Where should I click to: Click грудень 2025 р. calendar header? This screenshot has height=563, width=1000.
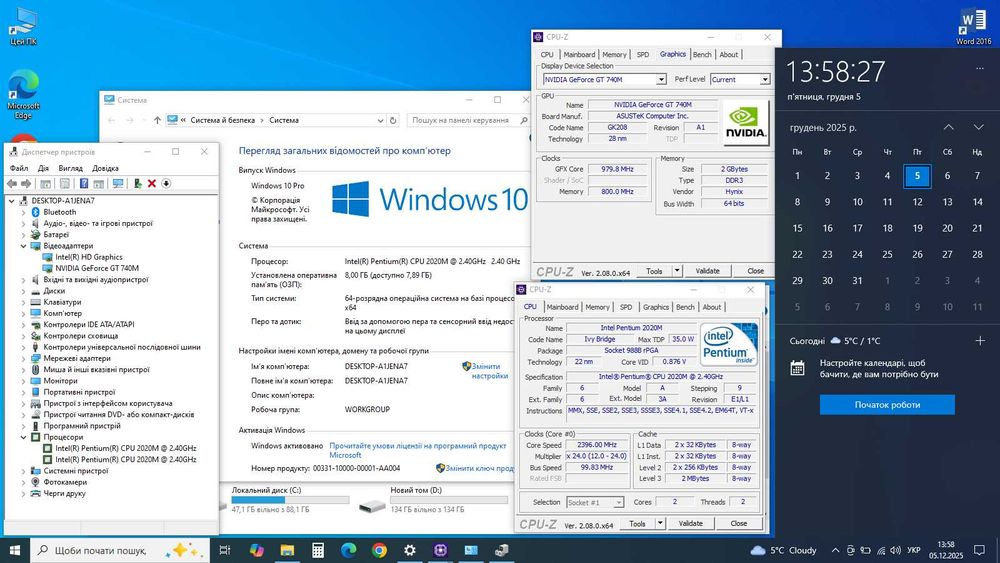[823, 128]
